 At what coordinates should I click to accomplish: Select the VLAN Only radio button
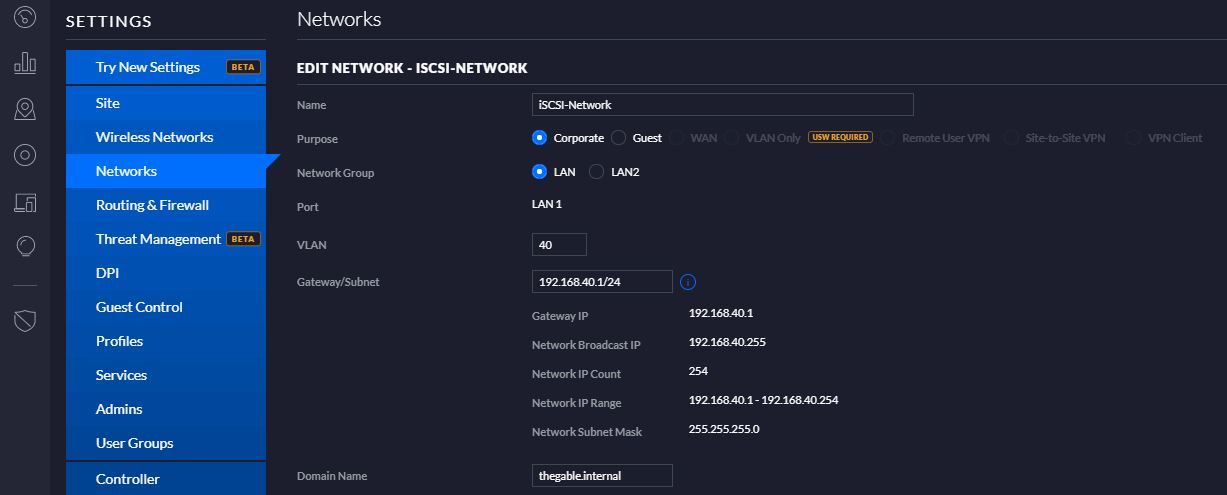tap(732, 138)
